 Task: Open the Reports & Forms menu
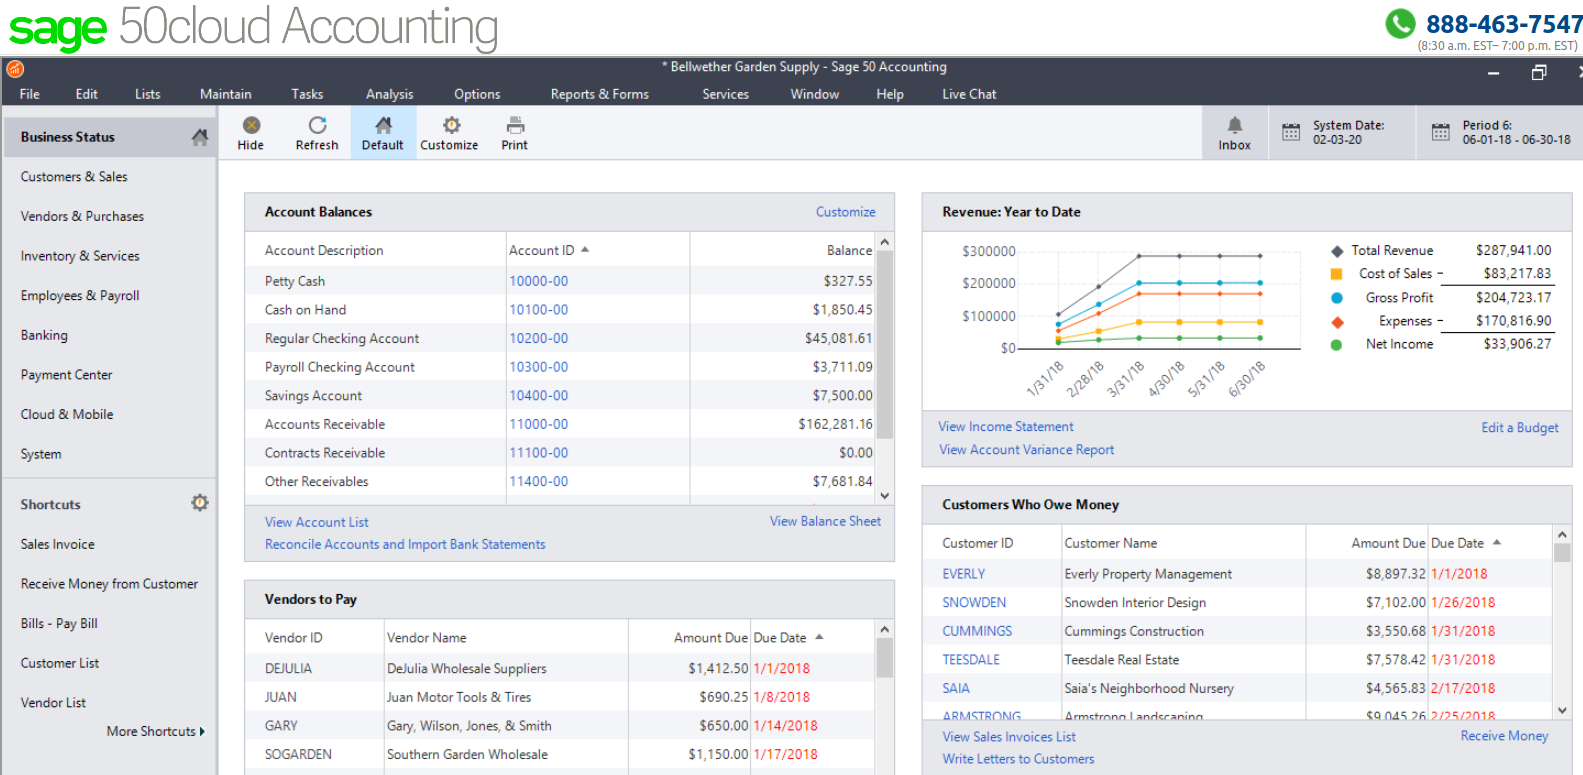pyautogui.click(x=599, y=94)
